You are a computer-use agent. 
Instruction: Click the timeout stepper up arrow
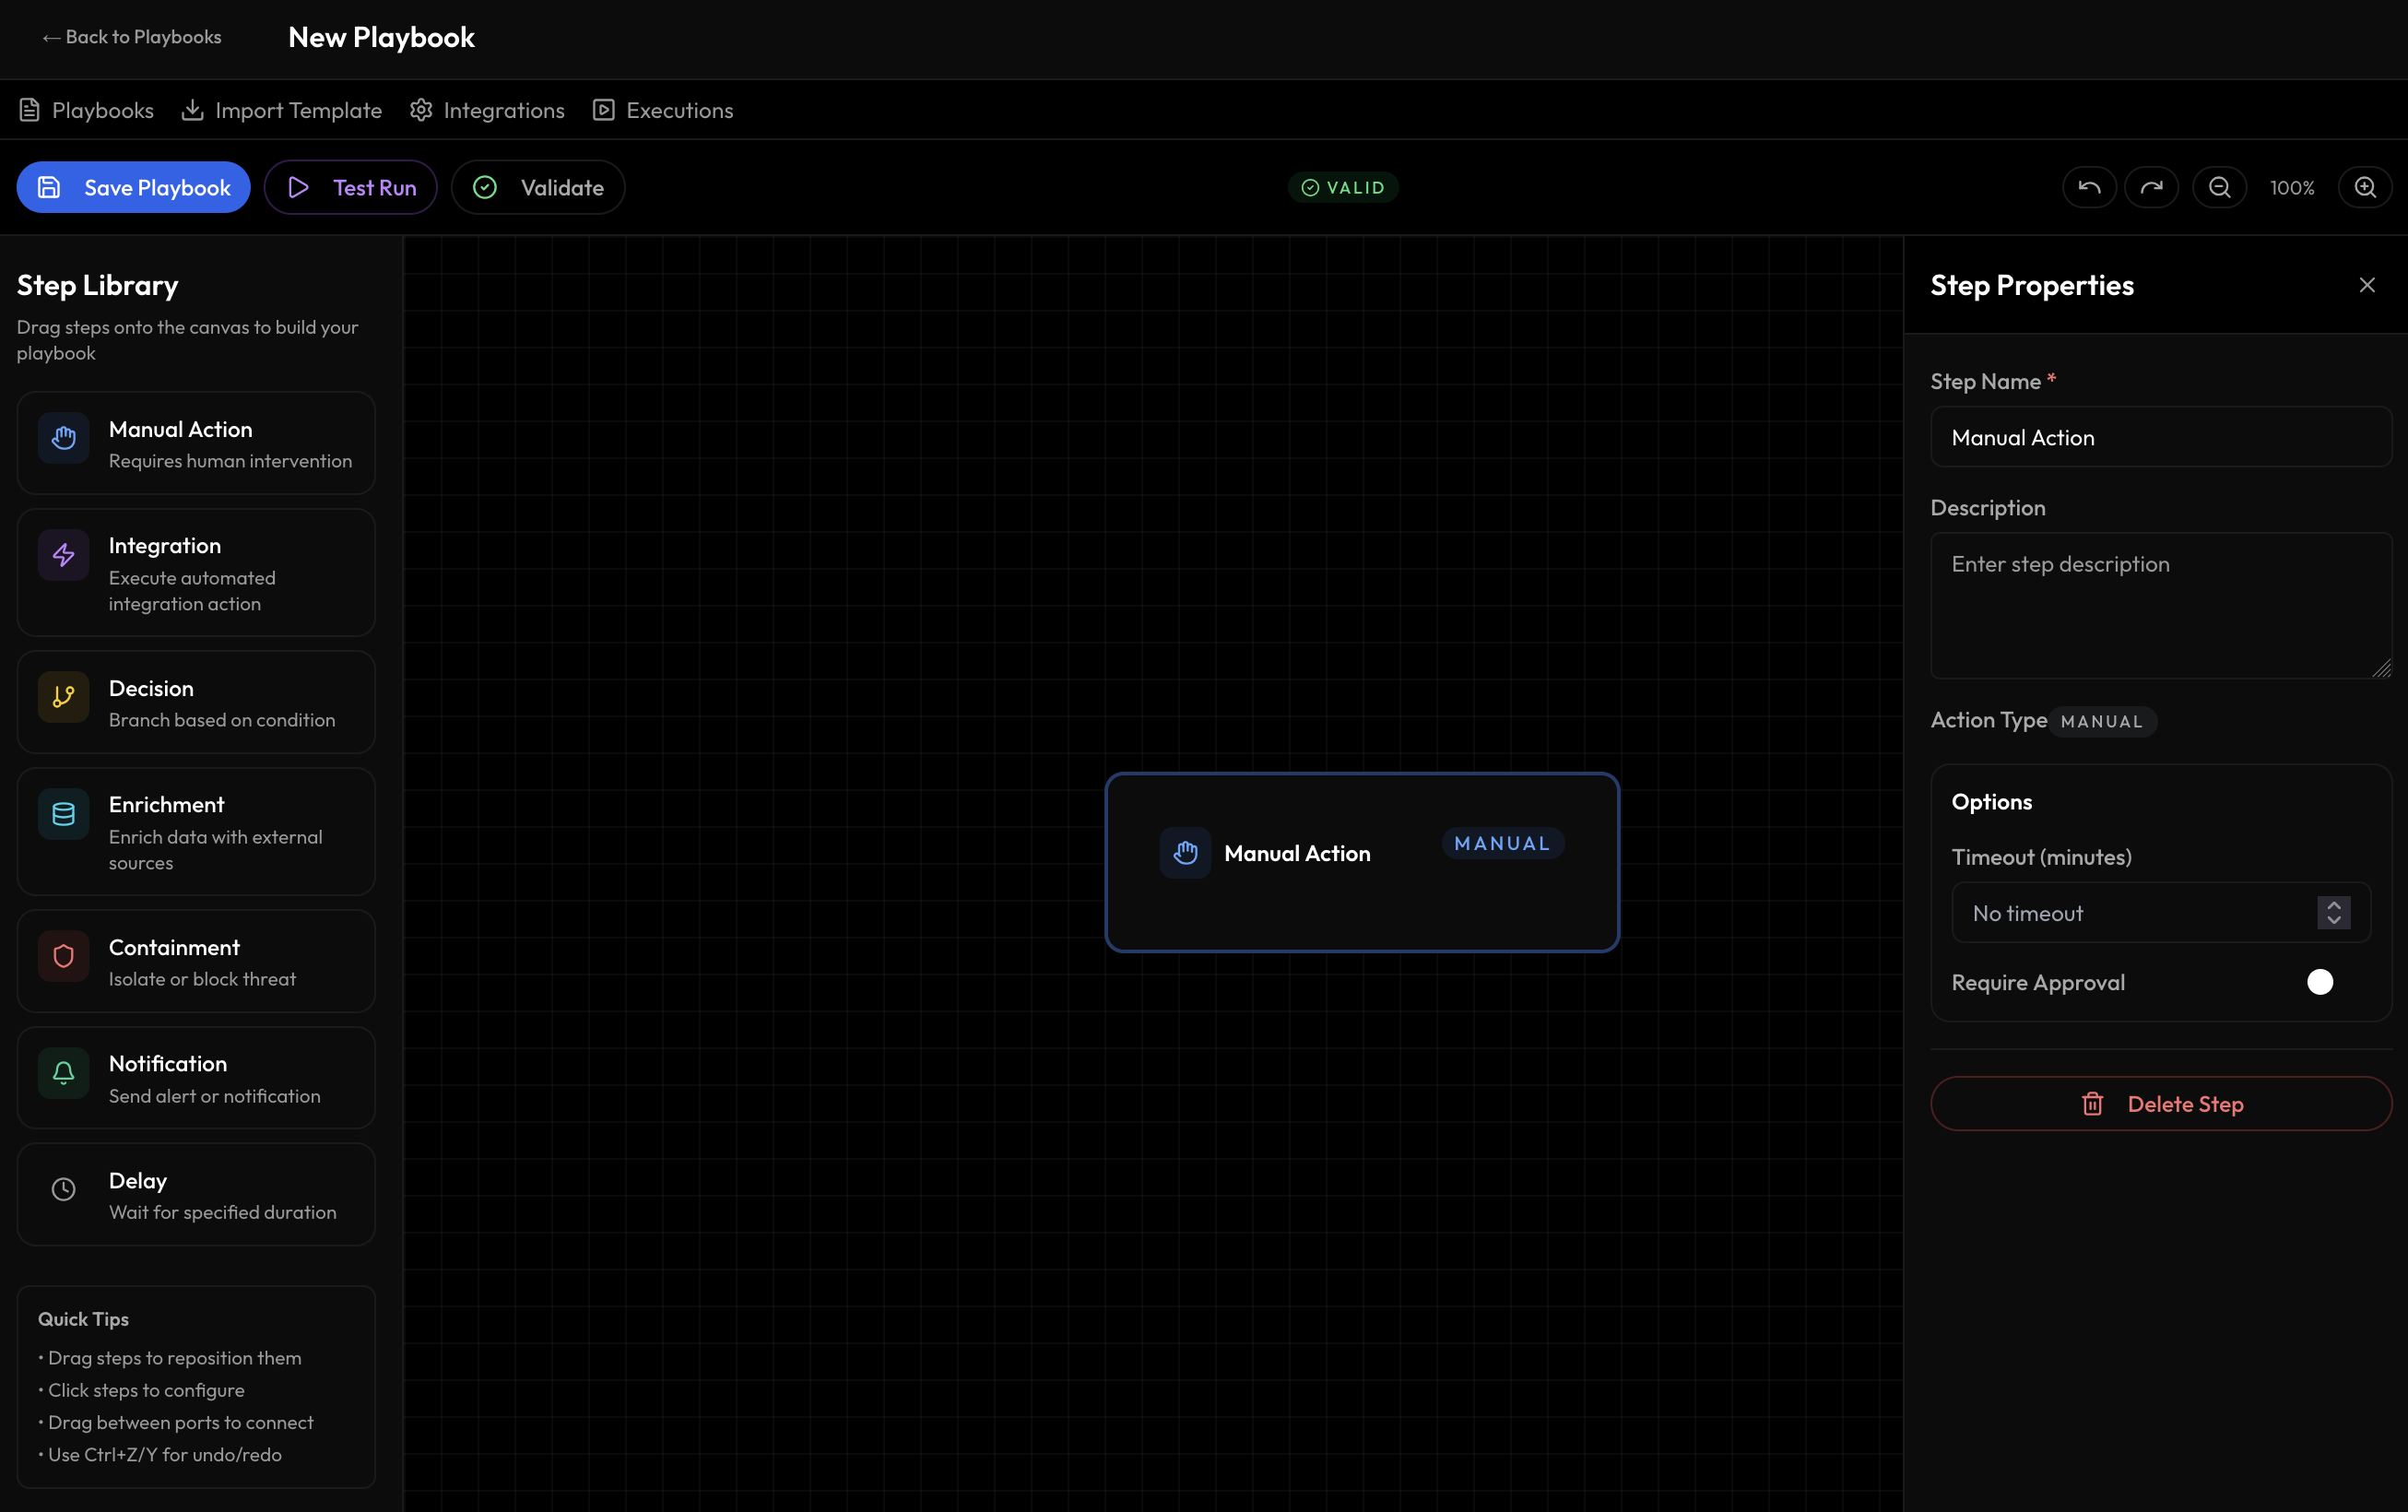point(2334,904)
